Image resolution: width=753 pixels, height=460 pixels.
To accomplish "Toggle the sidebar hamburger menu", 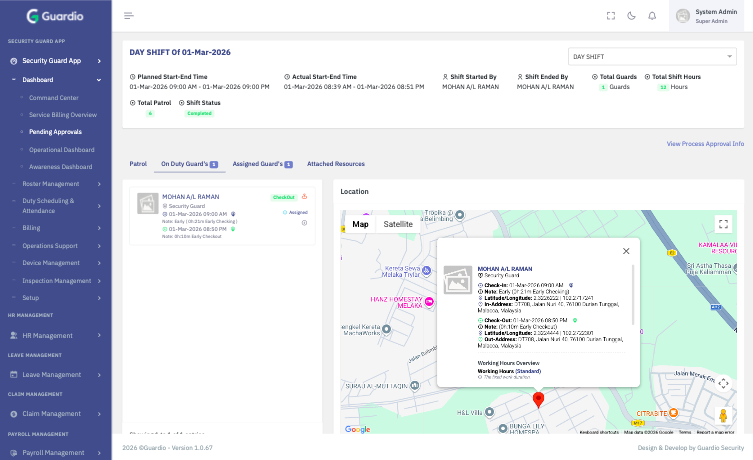I will point(129,16).
